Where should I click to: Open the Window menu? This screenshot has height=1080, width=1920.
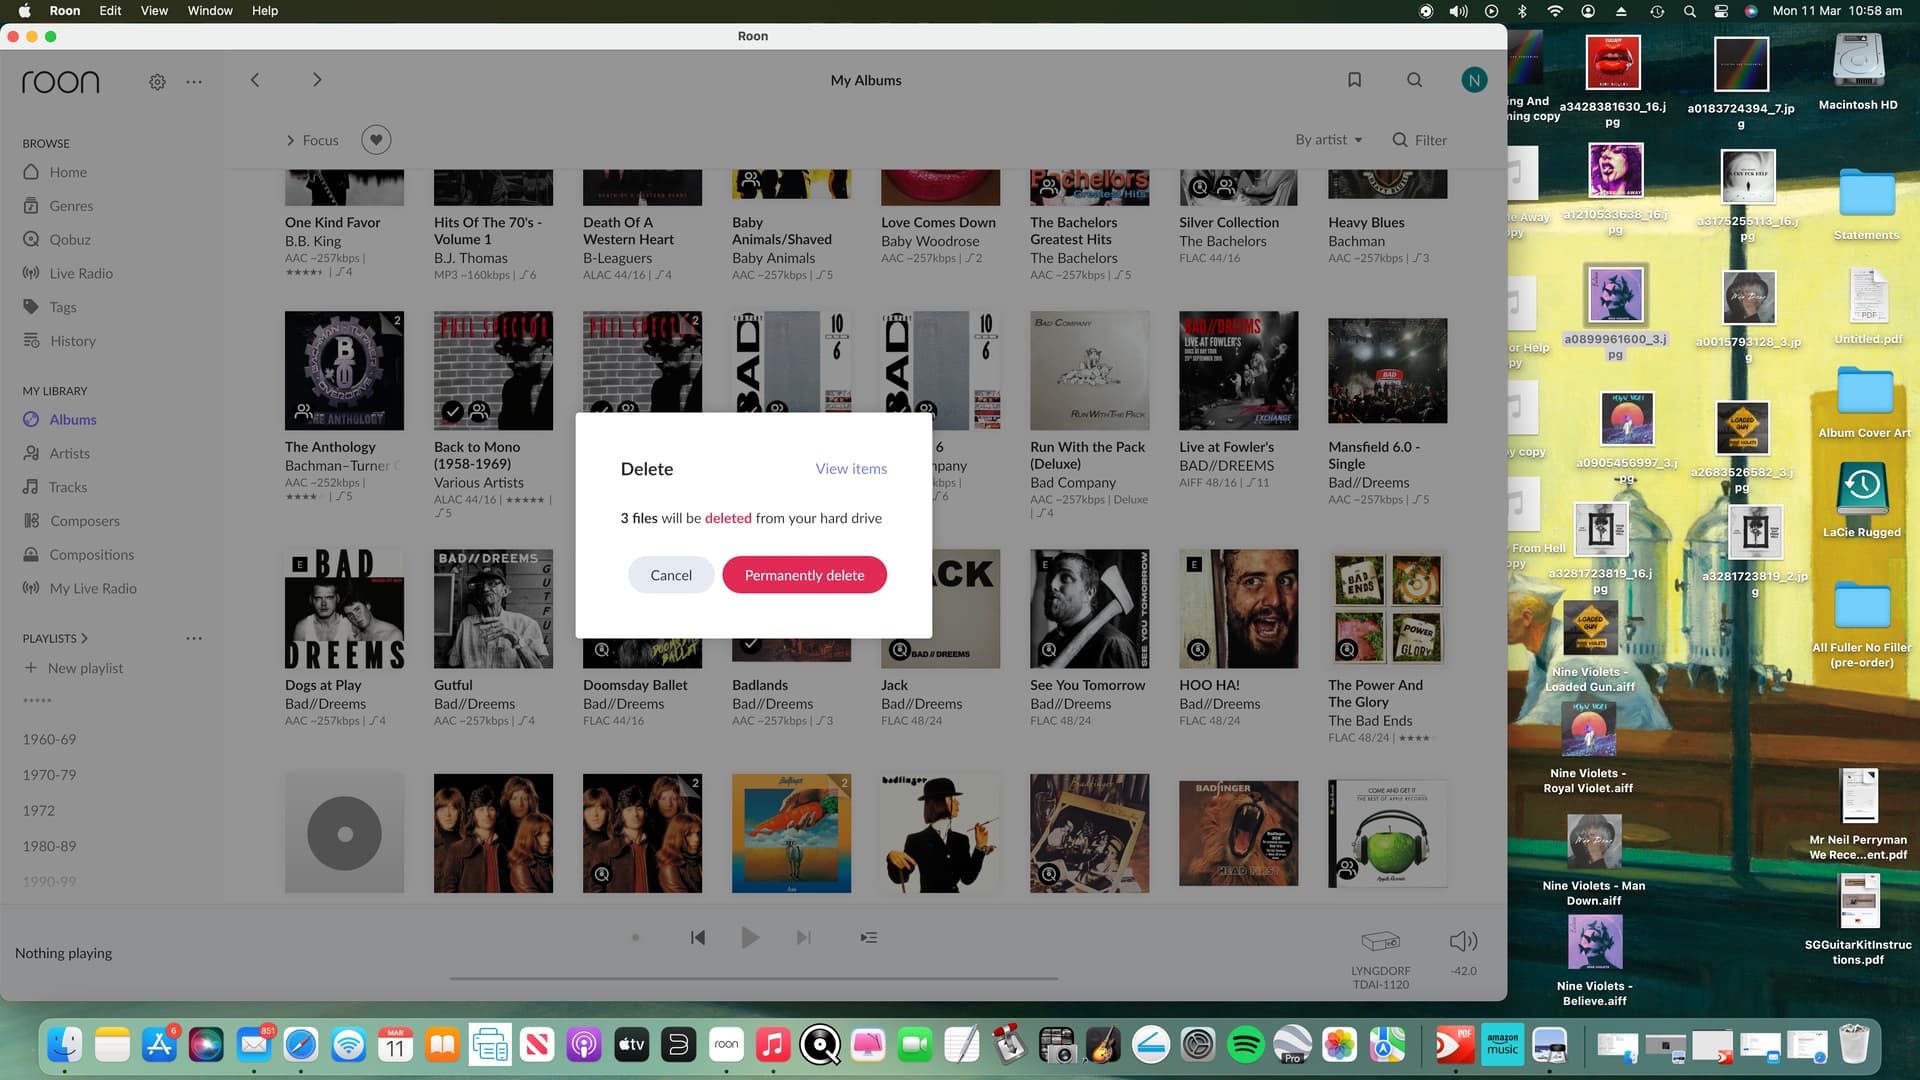pyautogui.click(x=210, y=11)
